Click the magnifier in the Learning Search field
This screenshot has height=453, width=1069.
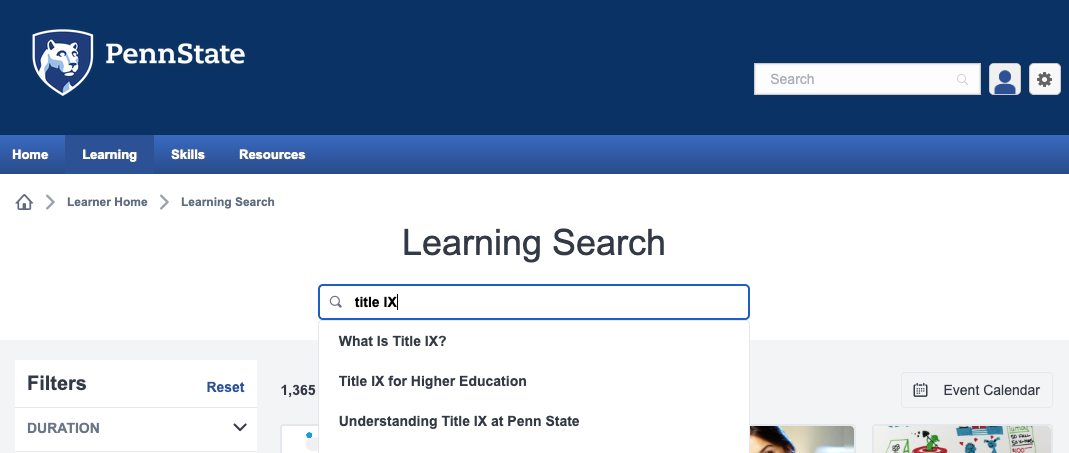[x=335, y=302]
